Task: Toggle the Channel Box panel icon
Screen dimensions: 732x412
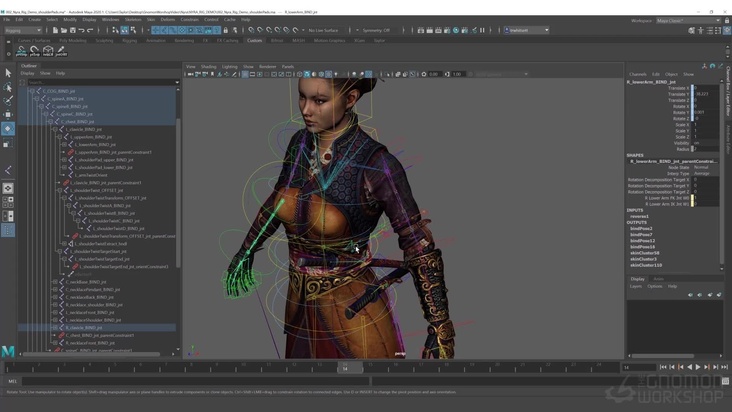Action: point(727,30)
